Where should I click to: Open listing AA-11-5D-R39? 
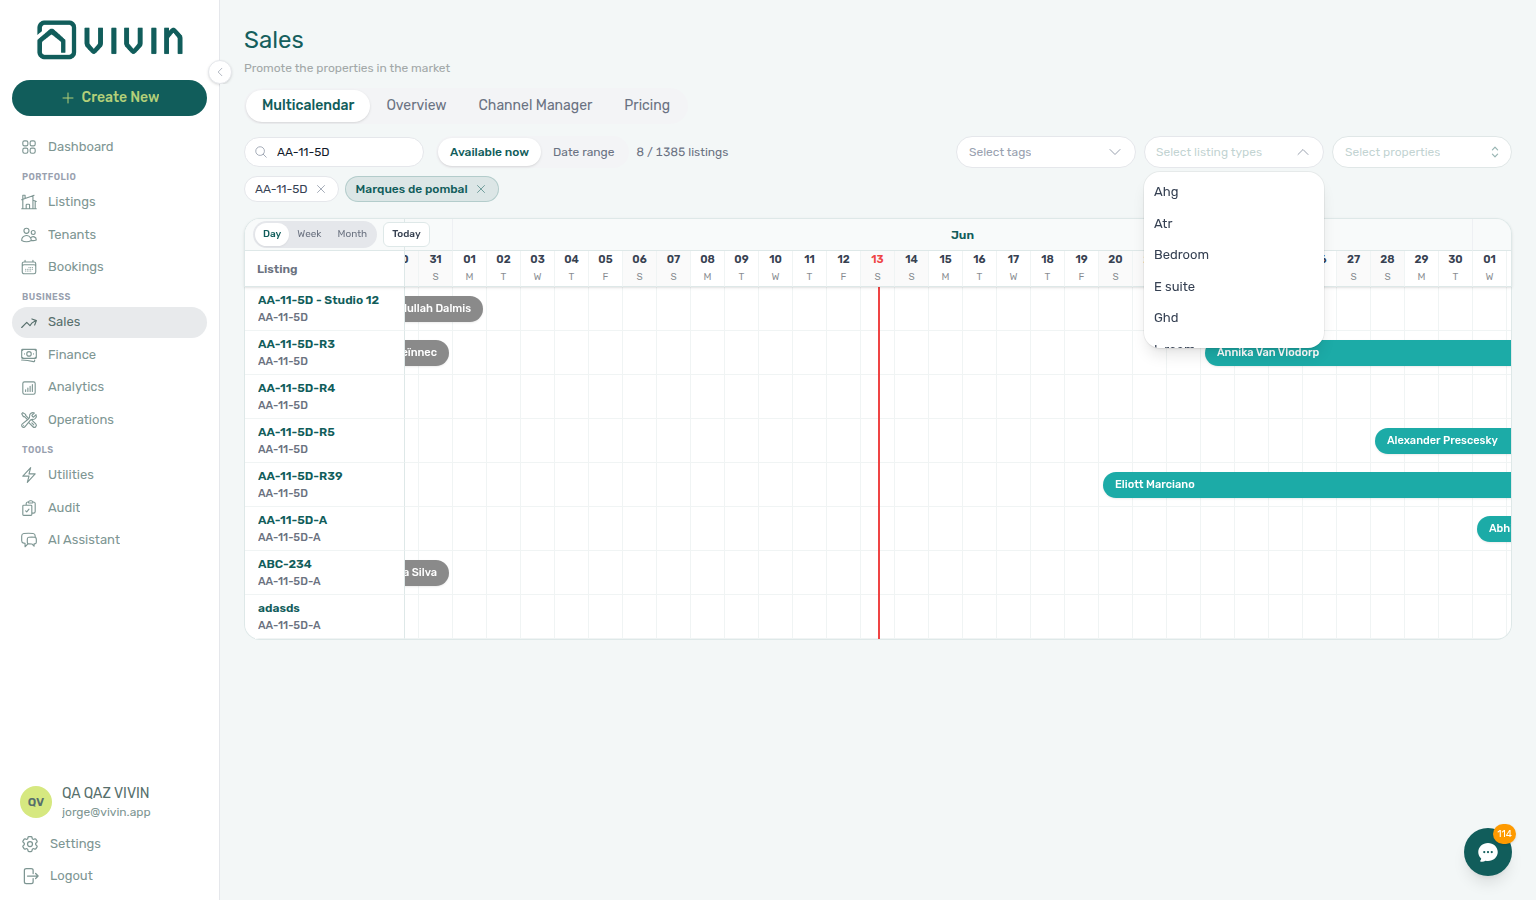click(300, 476)
